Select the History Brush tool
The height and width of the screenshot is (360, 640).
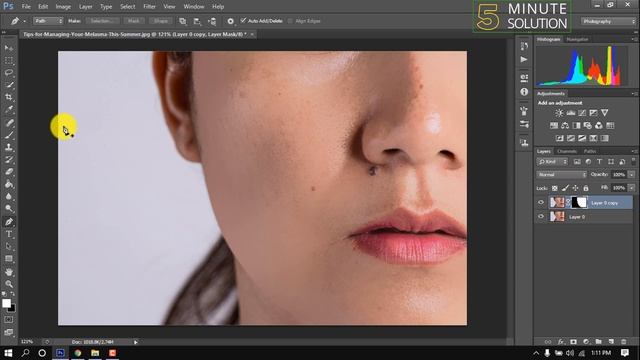(9, 160)
